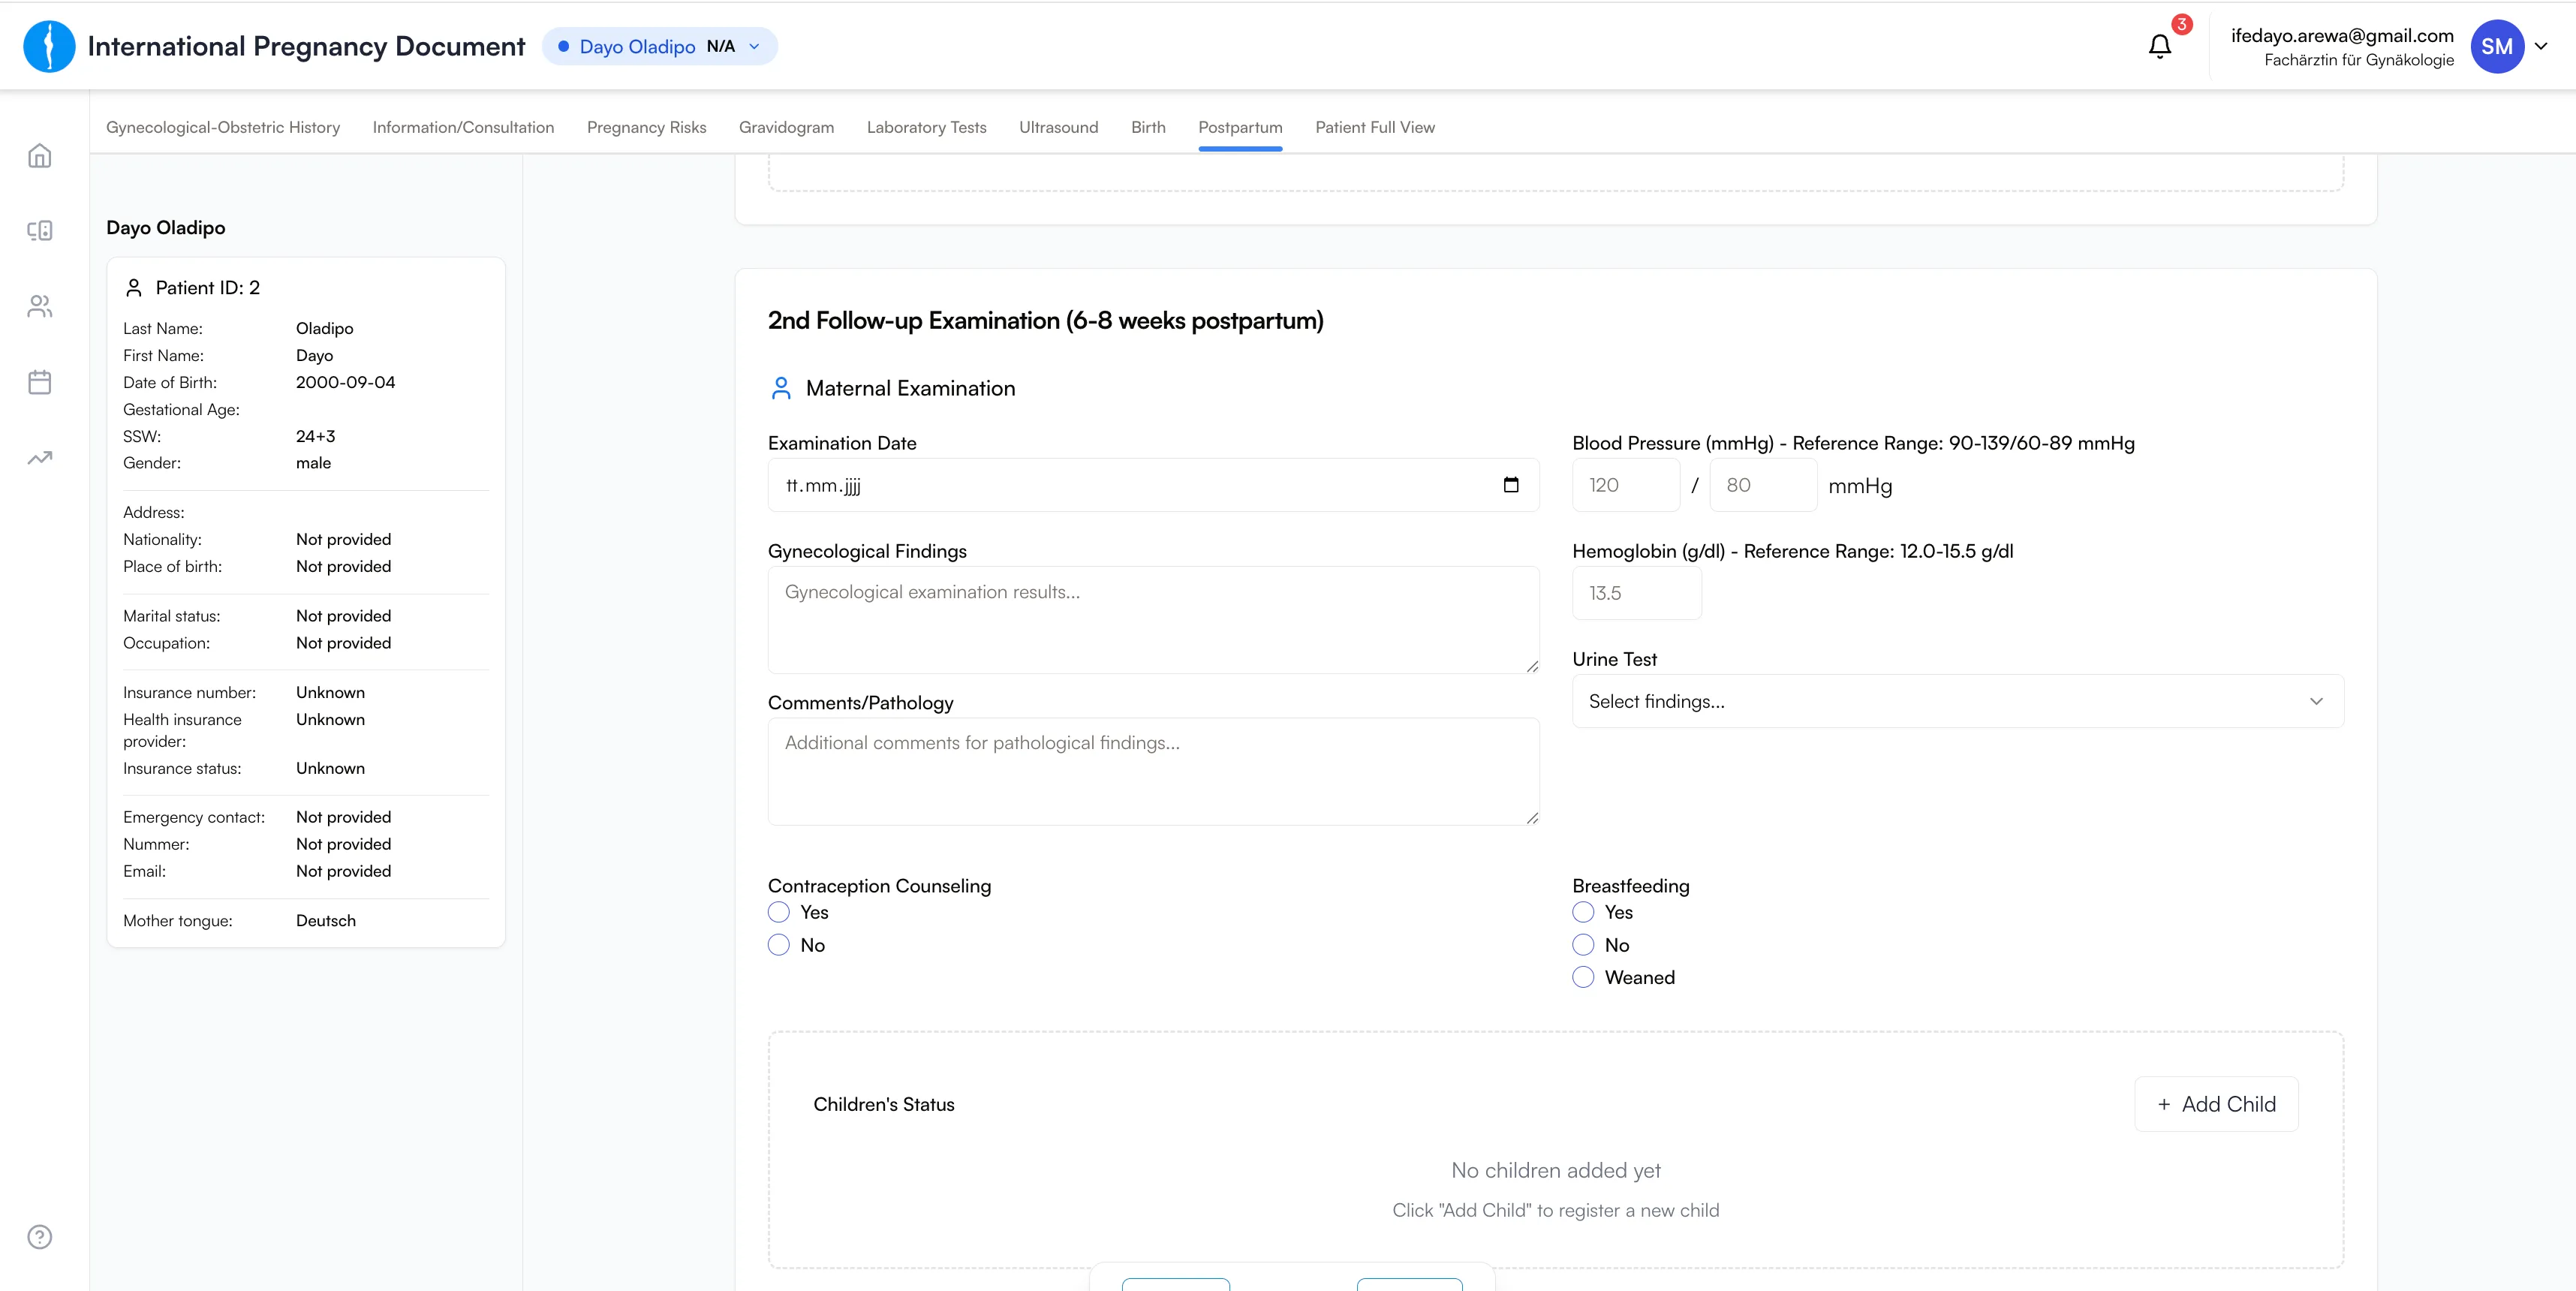Click the Gynecological Findings text area
This screenshot has width=2576, height=1291.
1153,620
